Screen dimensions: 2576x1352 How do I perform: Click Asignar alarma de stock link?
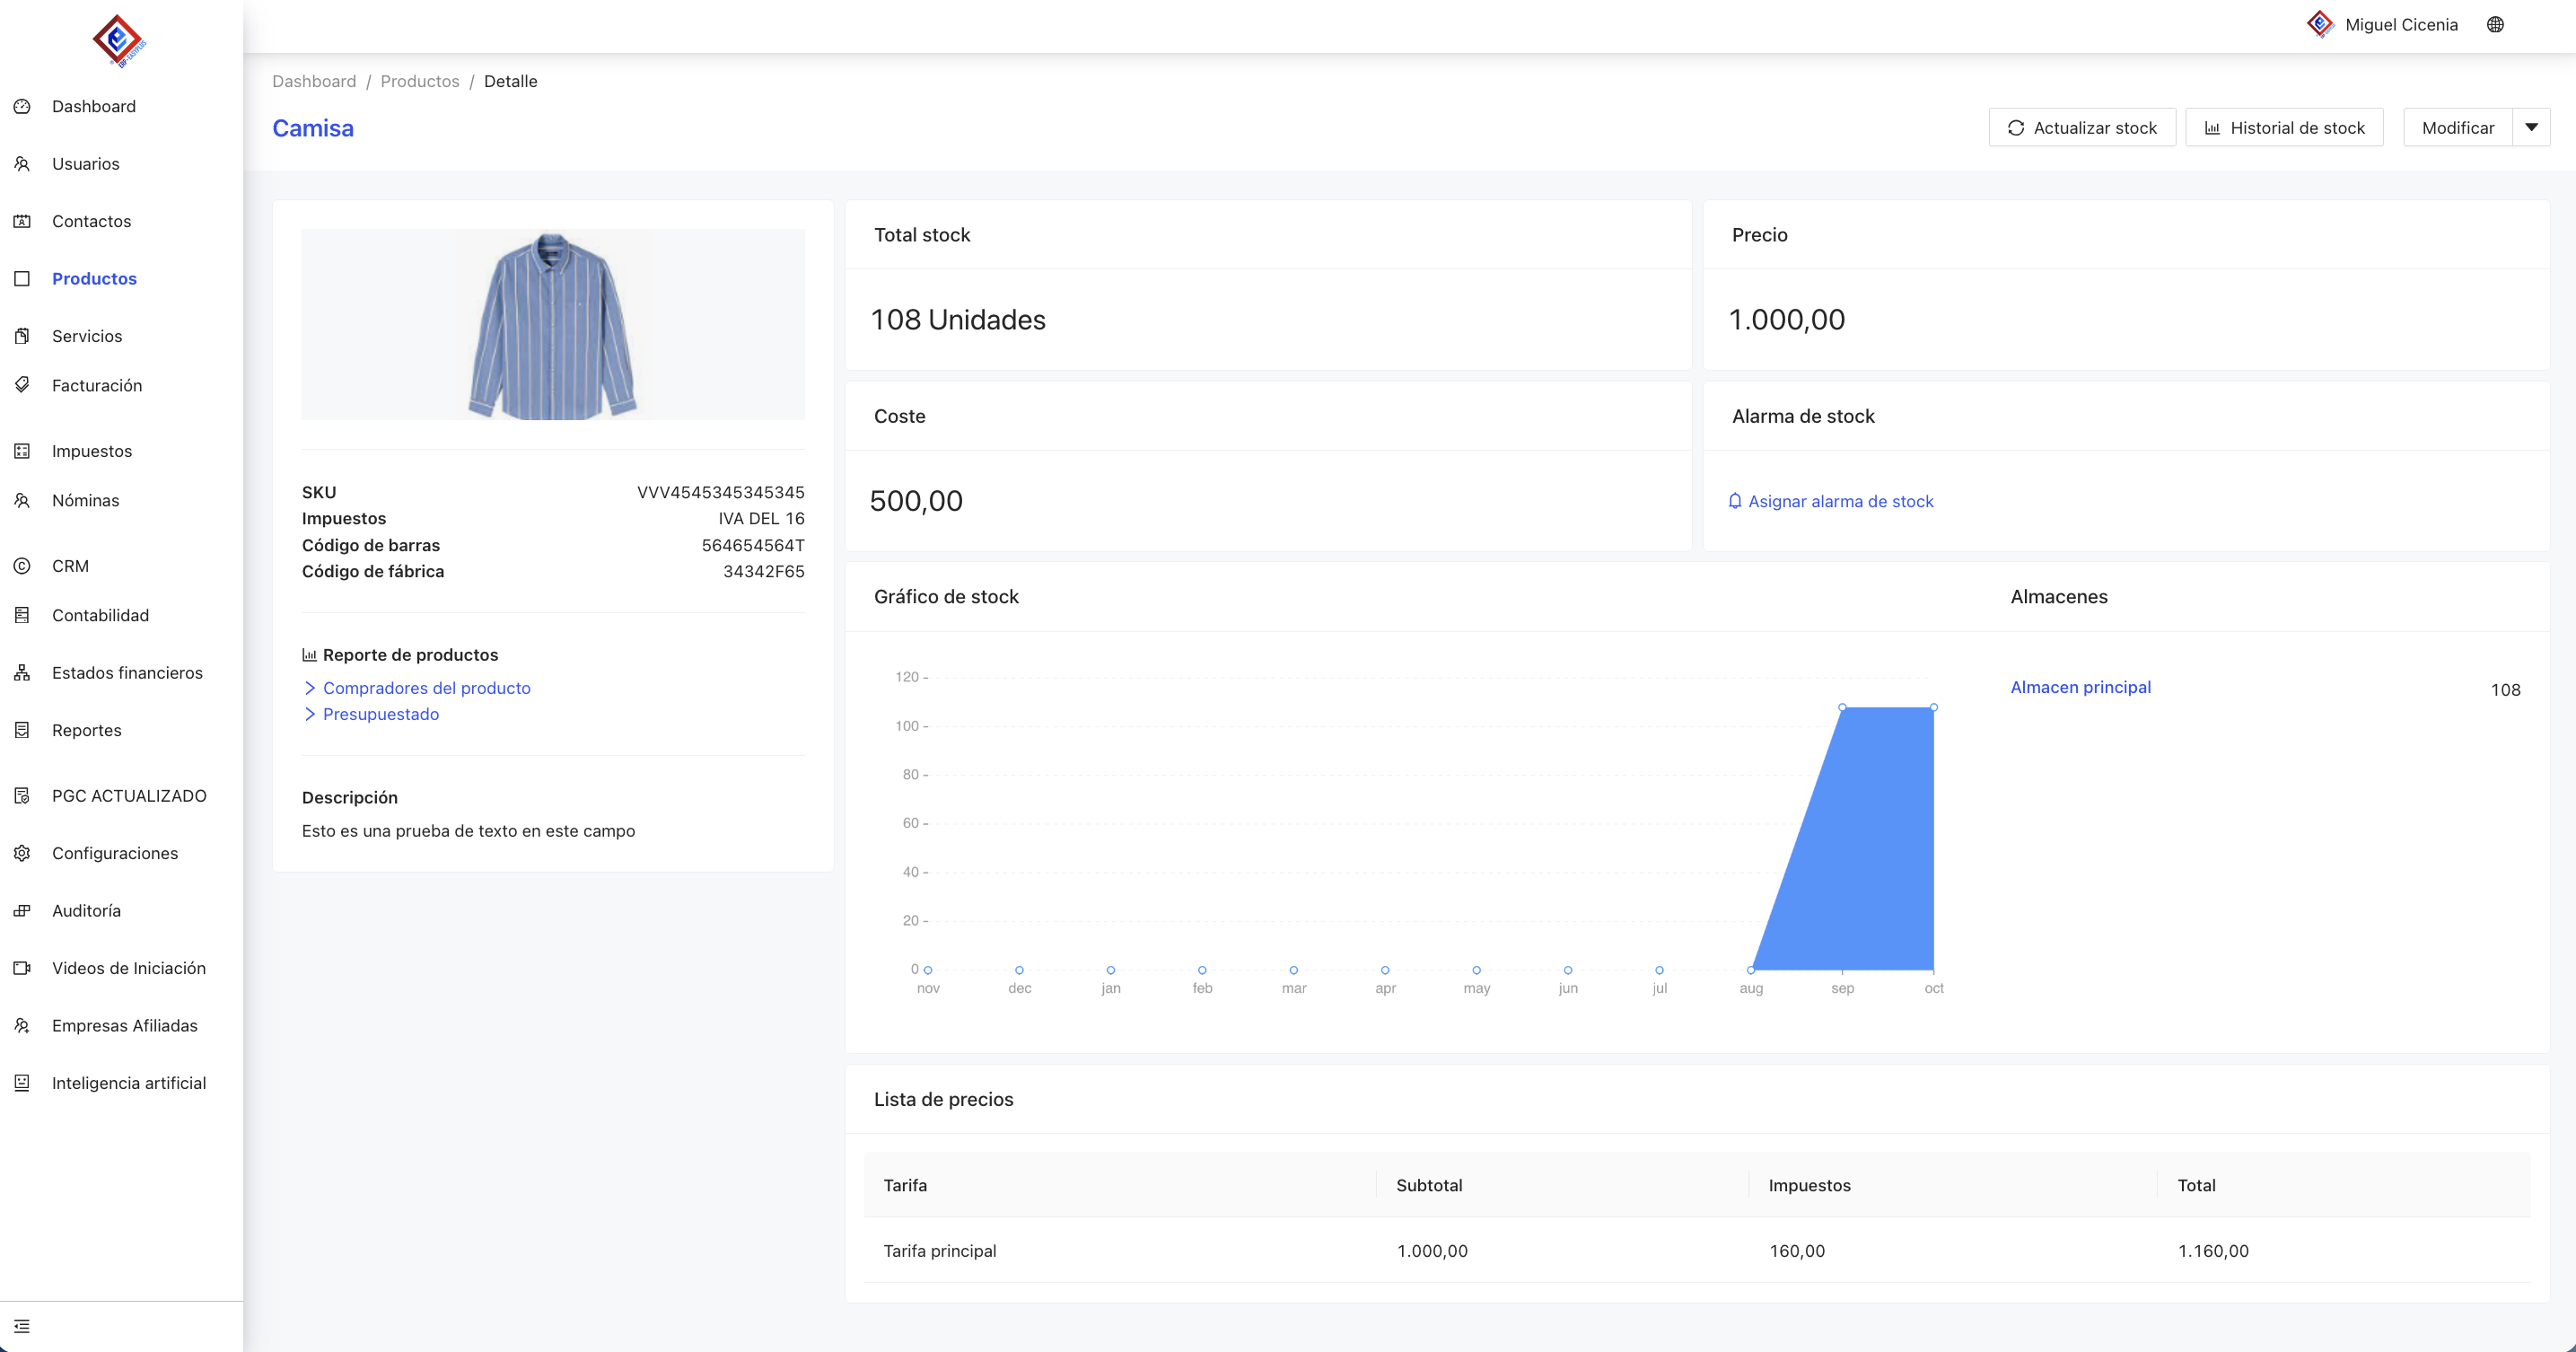click(x=1840, y=501)
